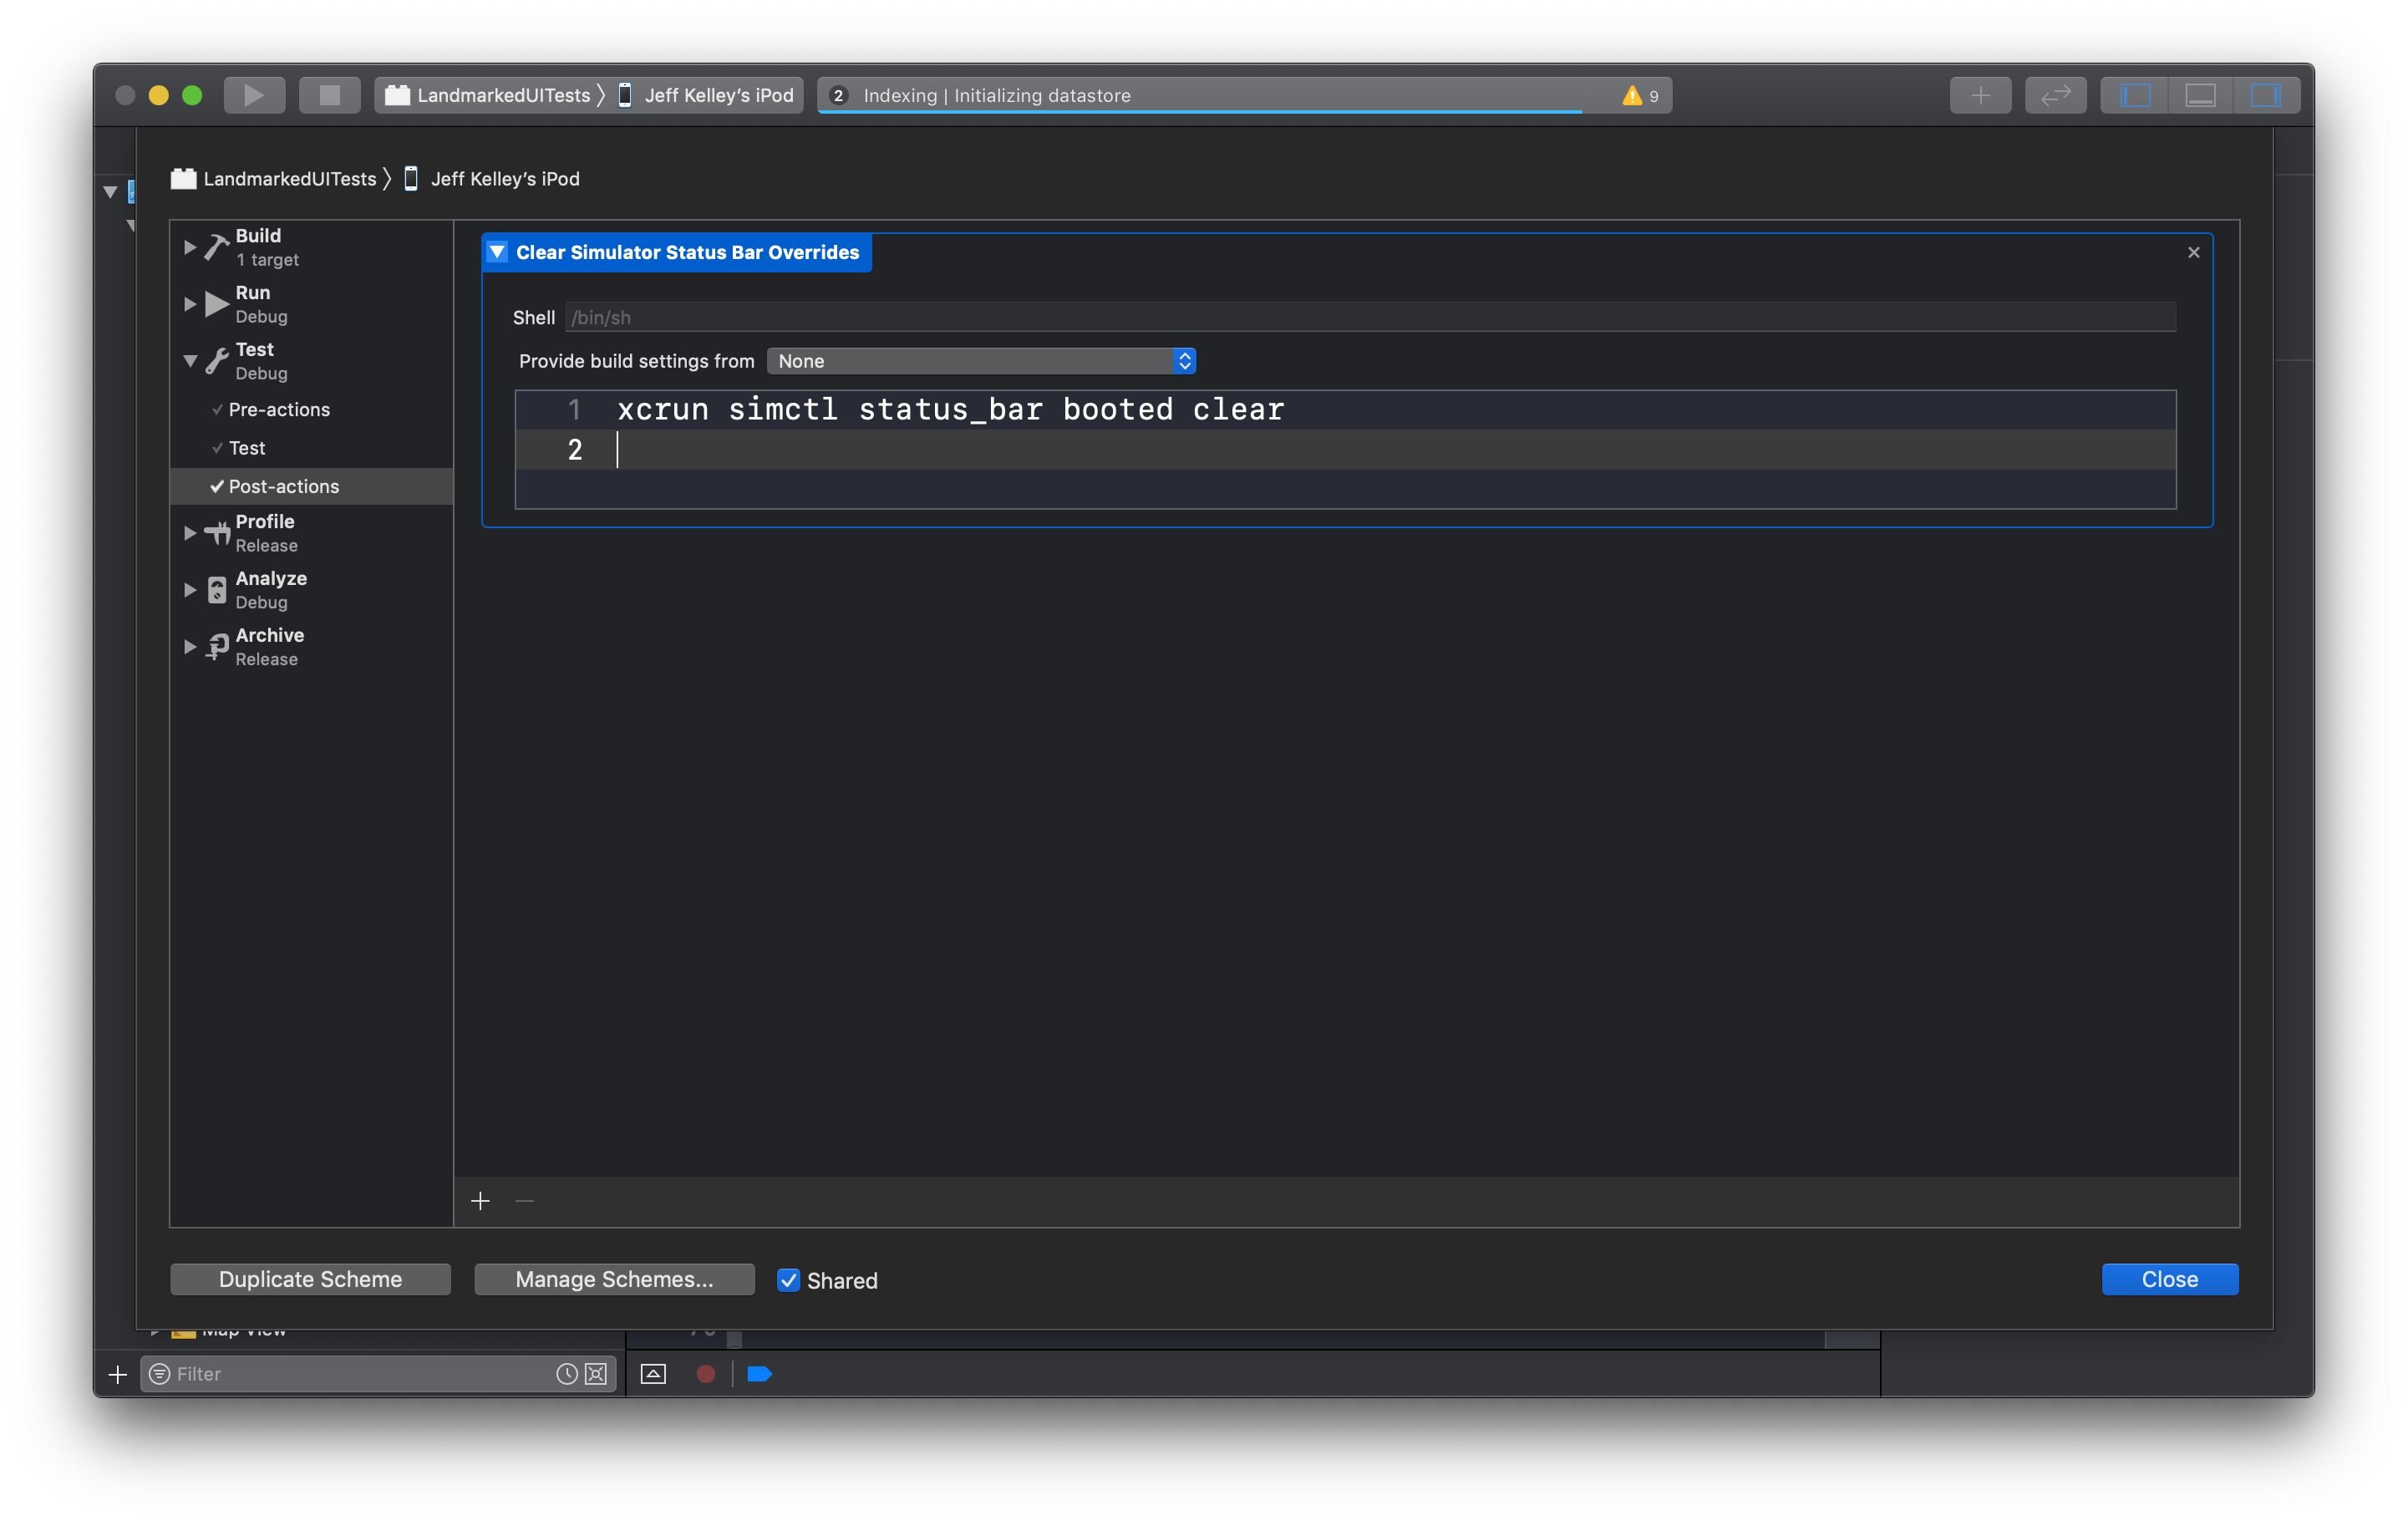Select the Archive action icon
Screen dimensions: 2408x1521
tap(217, 647)
